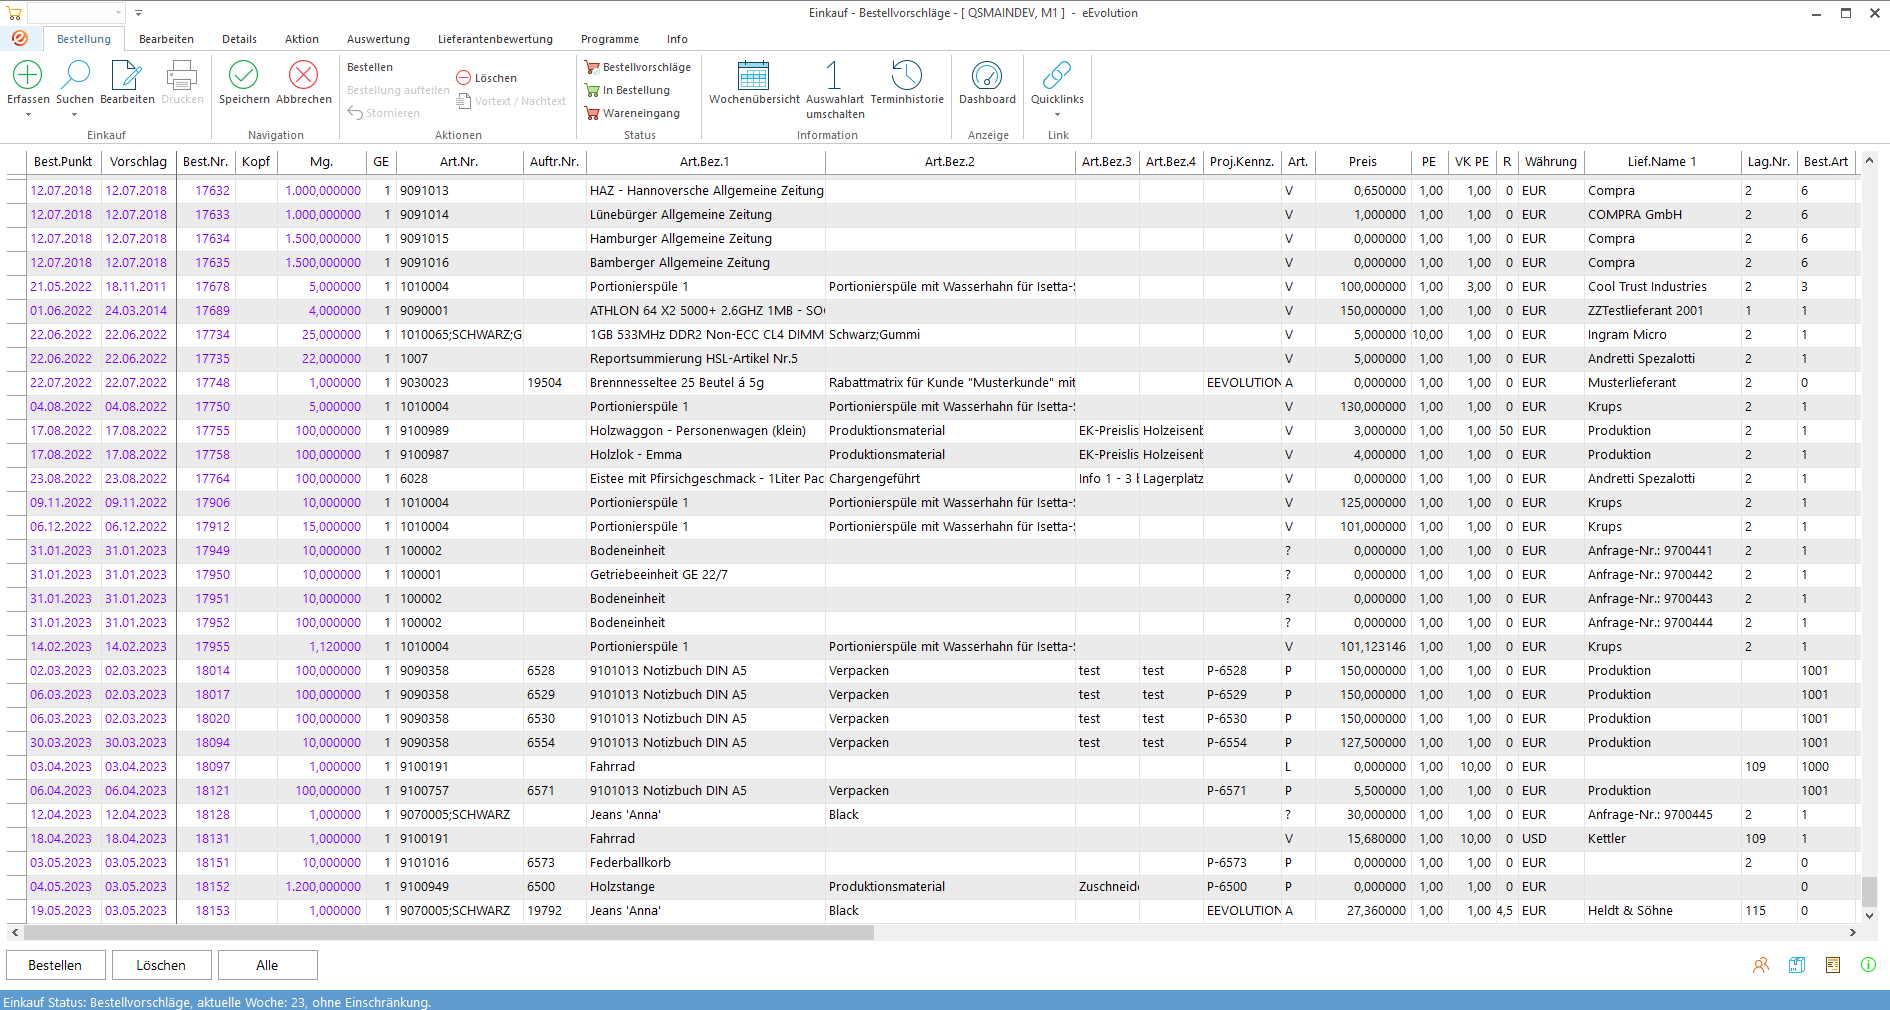Click the Best.Punkt column header
Viewport: 1890px width, 1010px height.
point(63,161)
